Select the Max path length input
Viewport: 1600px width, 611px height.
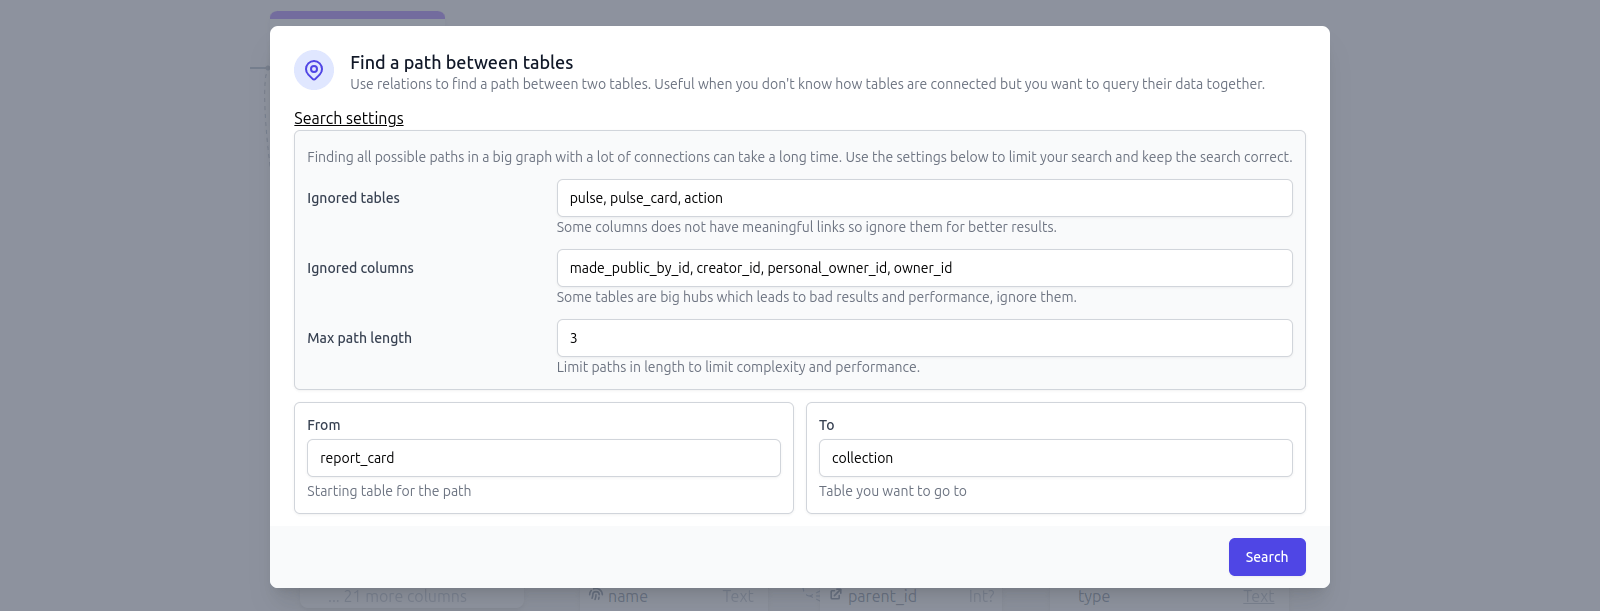pyautogui.click(x=924, y=338)
